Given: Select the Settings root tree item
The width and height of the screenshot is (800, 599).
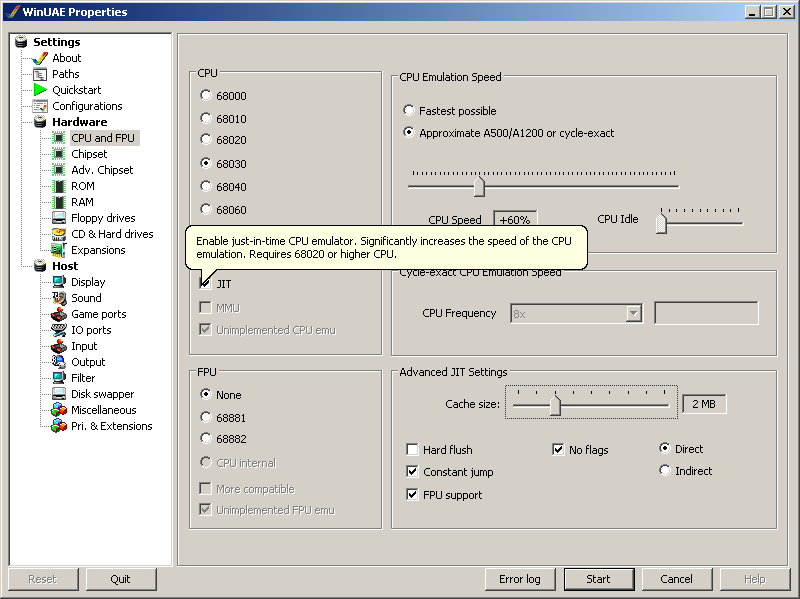Looking at the screenshot, I should point(57,42).
